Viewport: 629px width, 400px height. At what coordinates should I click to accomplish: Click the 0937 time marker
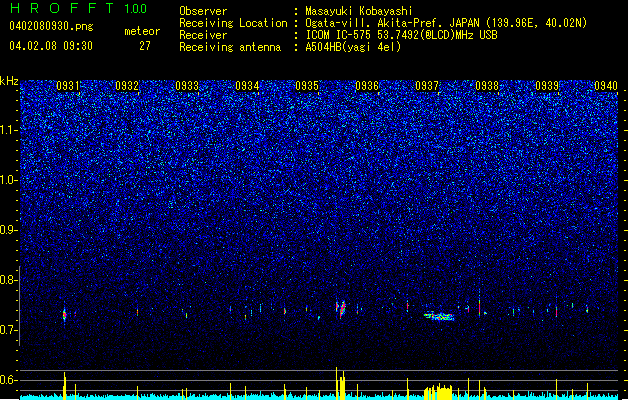[427, 86]
